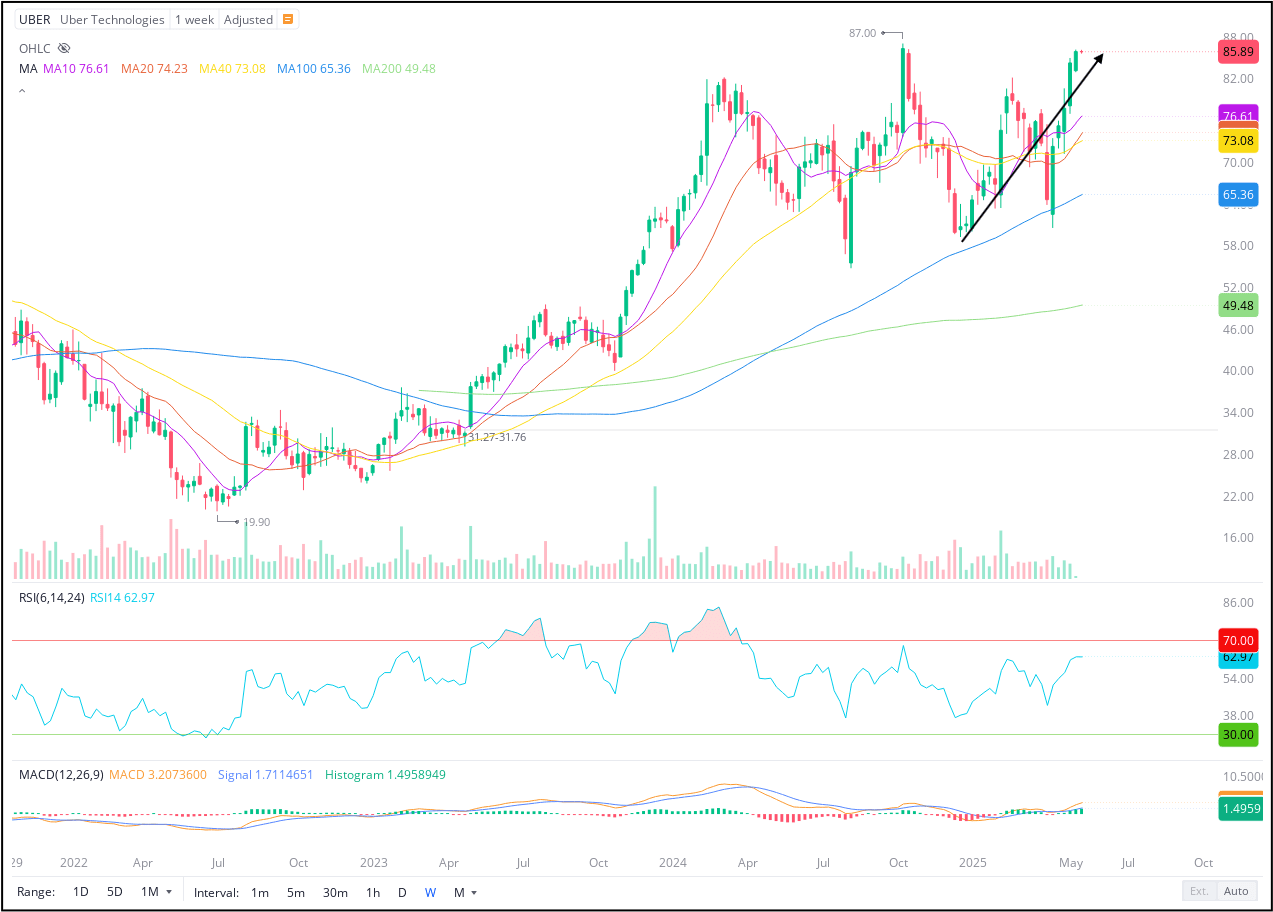Click the 70.00 RSI overbought level marker
1273x912 pixels.
pos(1238,640)
